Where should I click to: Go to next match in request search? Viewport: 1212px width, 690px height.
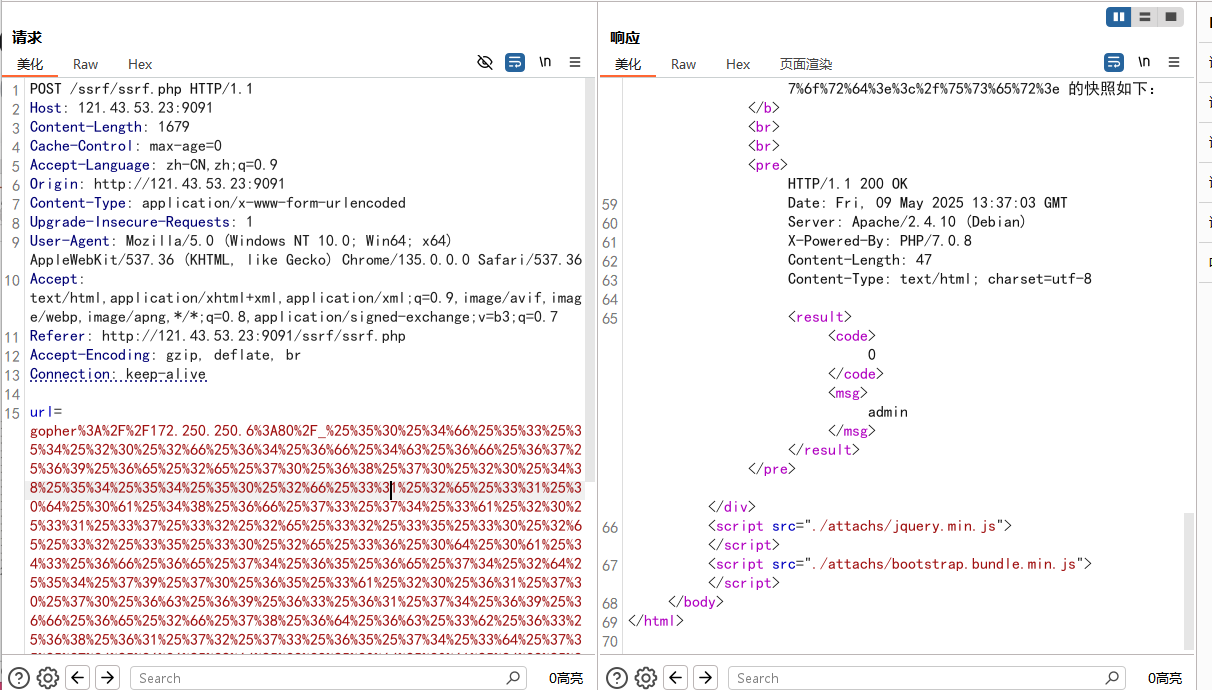point(107,678)
